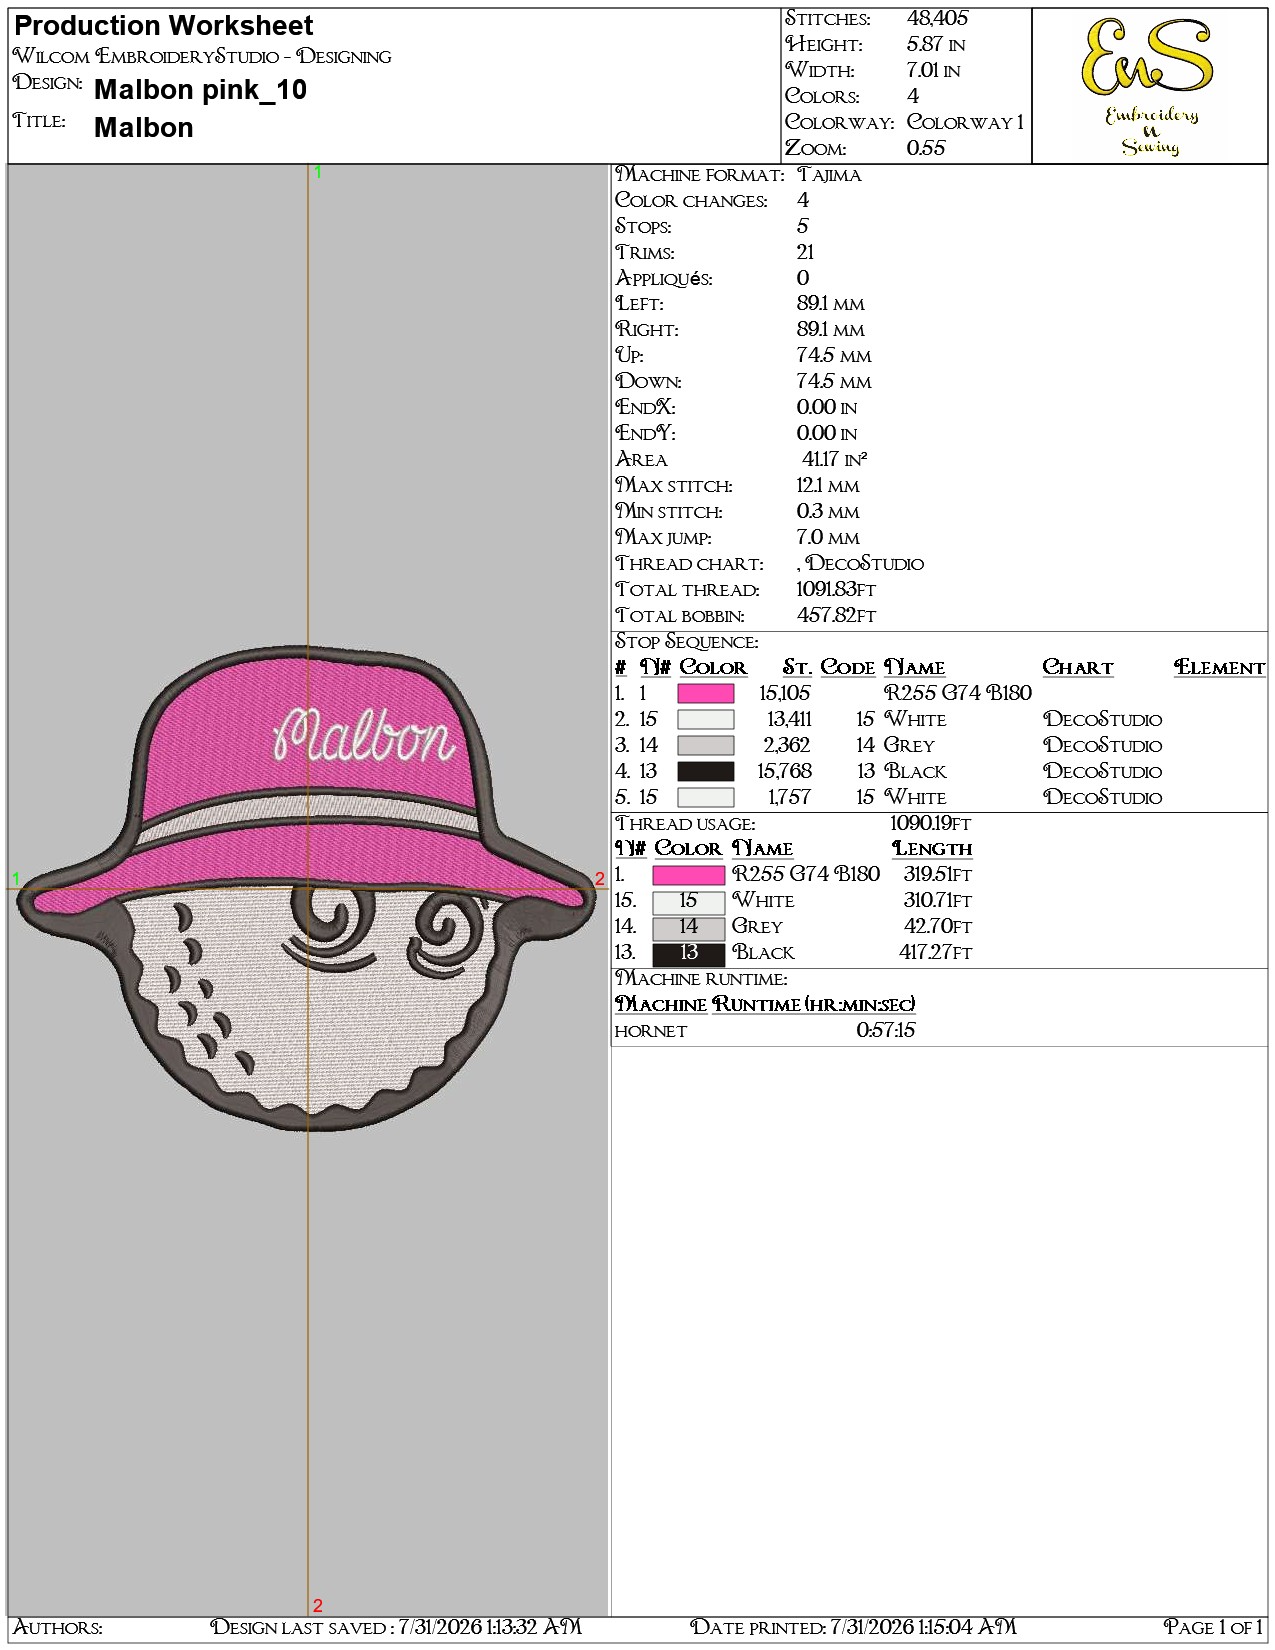Click white swatch in Stop Sequence row 5
Screen dimensions: 1275x1650
tap(705, 797)
